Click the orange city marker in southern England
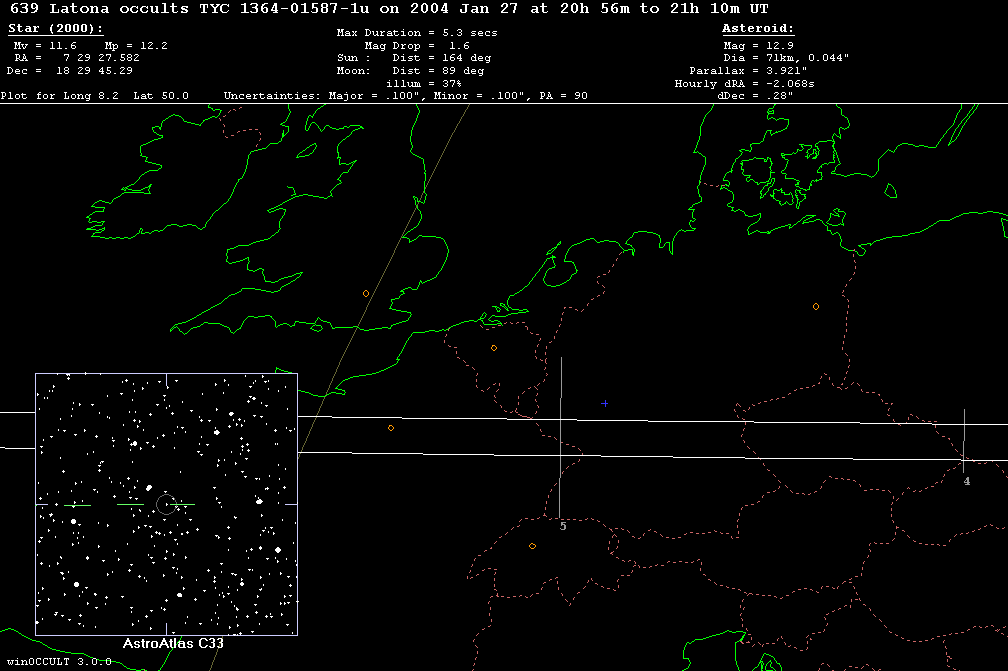The image size is (1008, 671). click(366, 293)
